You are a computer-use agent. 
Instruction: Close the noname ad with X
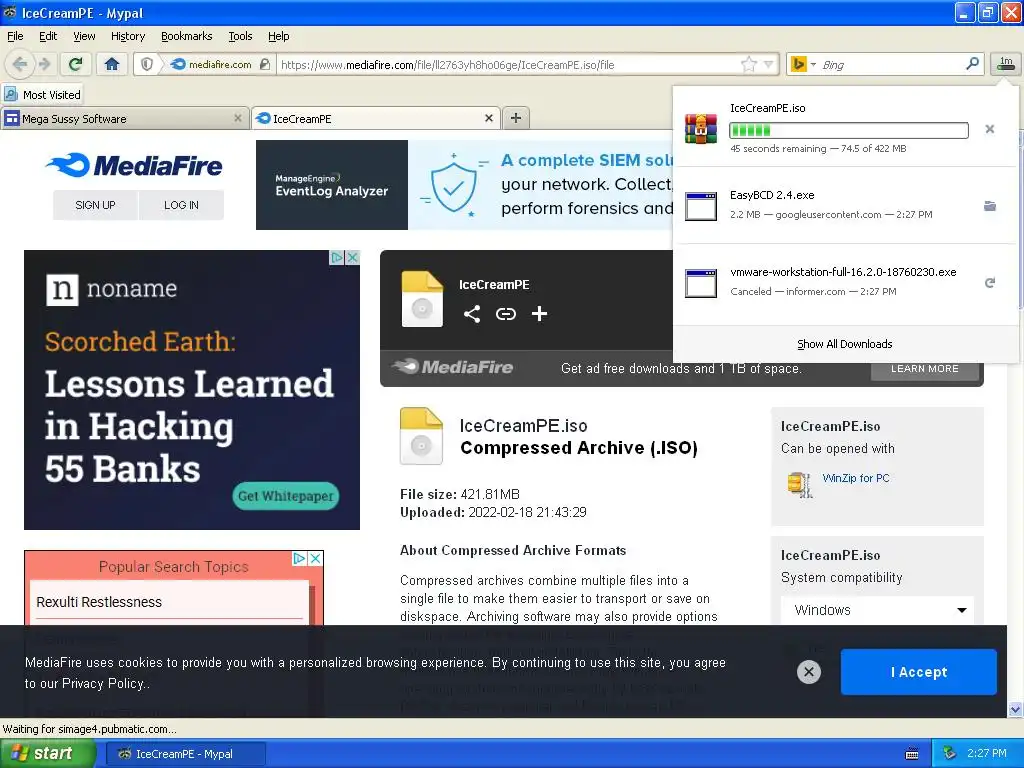pos(353,257)
